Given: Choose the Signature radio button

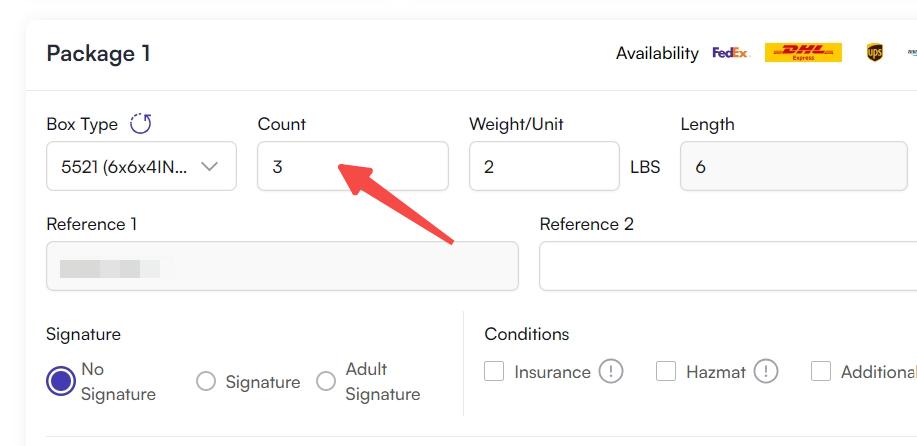Looking at the screenshot, I should [x=206, y=382].
